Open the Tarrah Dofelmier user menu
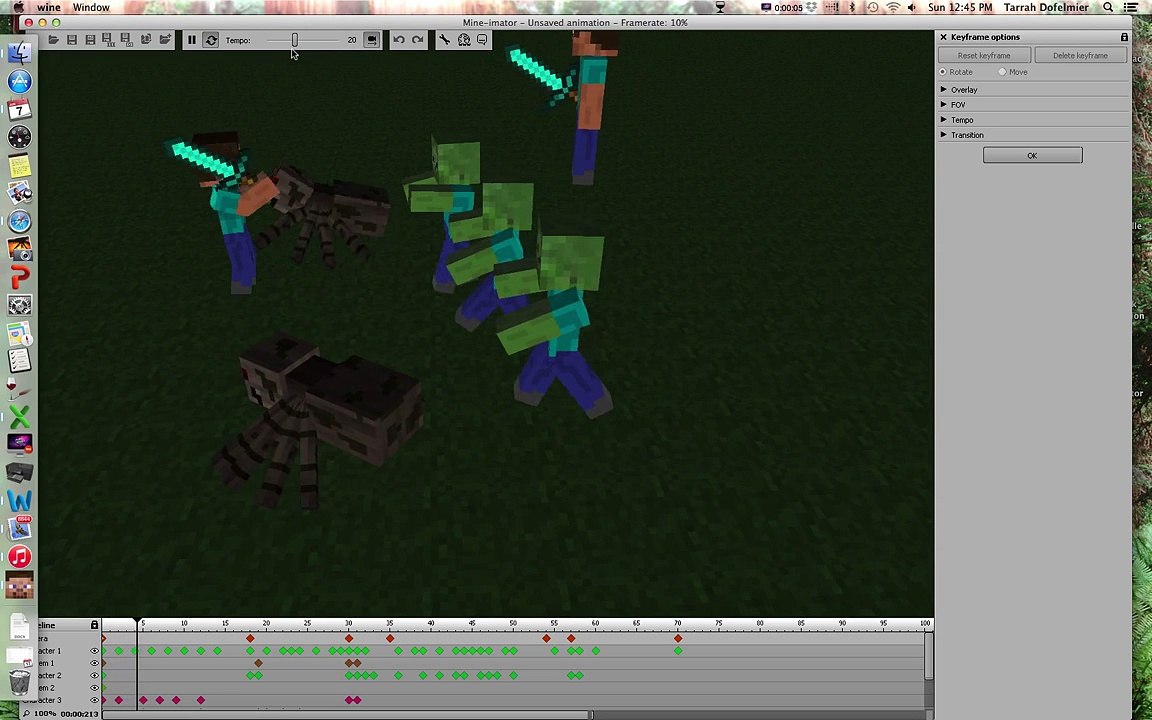Viewport: 1152px width, 720px height. [1047, 7]
